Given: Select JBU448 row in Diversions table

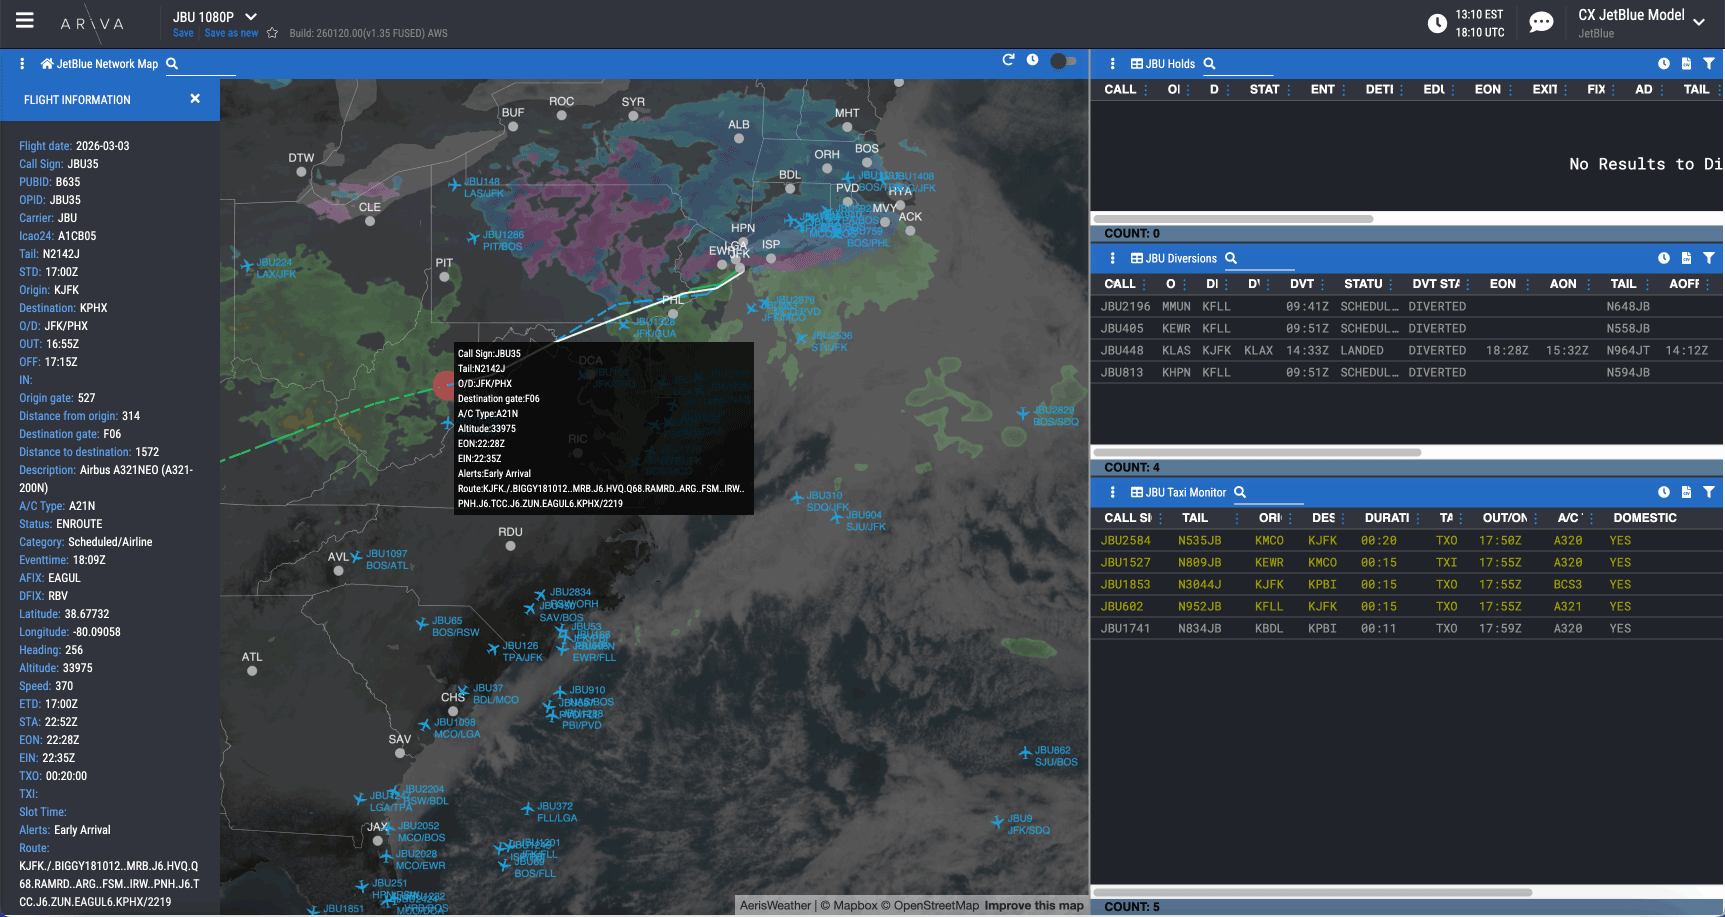Looking at the screenshot, I should click(x=1122, y=351).
